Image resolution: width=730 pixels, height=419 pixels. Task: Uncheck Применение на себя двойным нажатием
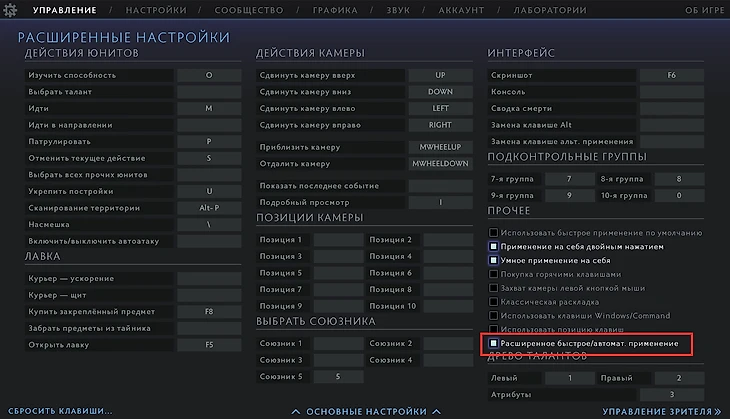(493, 246)
